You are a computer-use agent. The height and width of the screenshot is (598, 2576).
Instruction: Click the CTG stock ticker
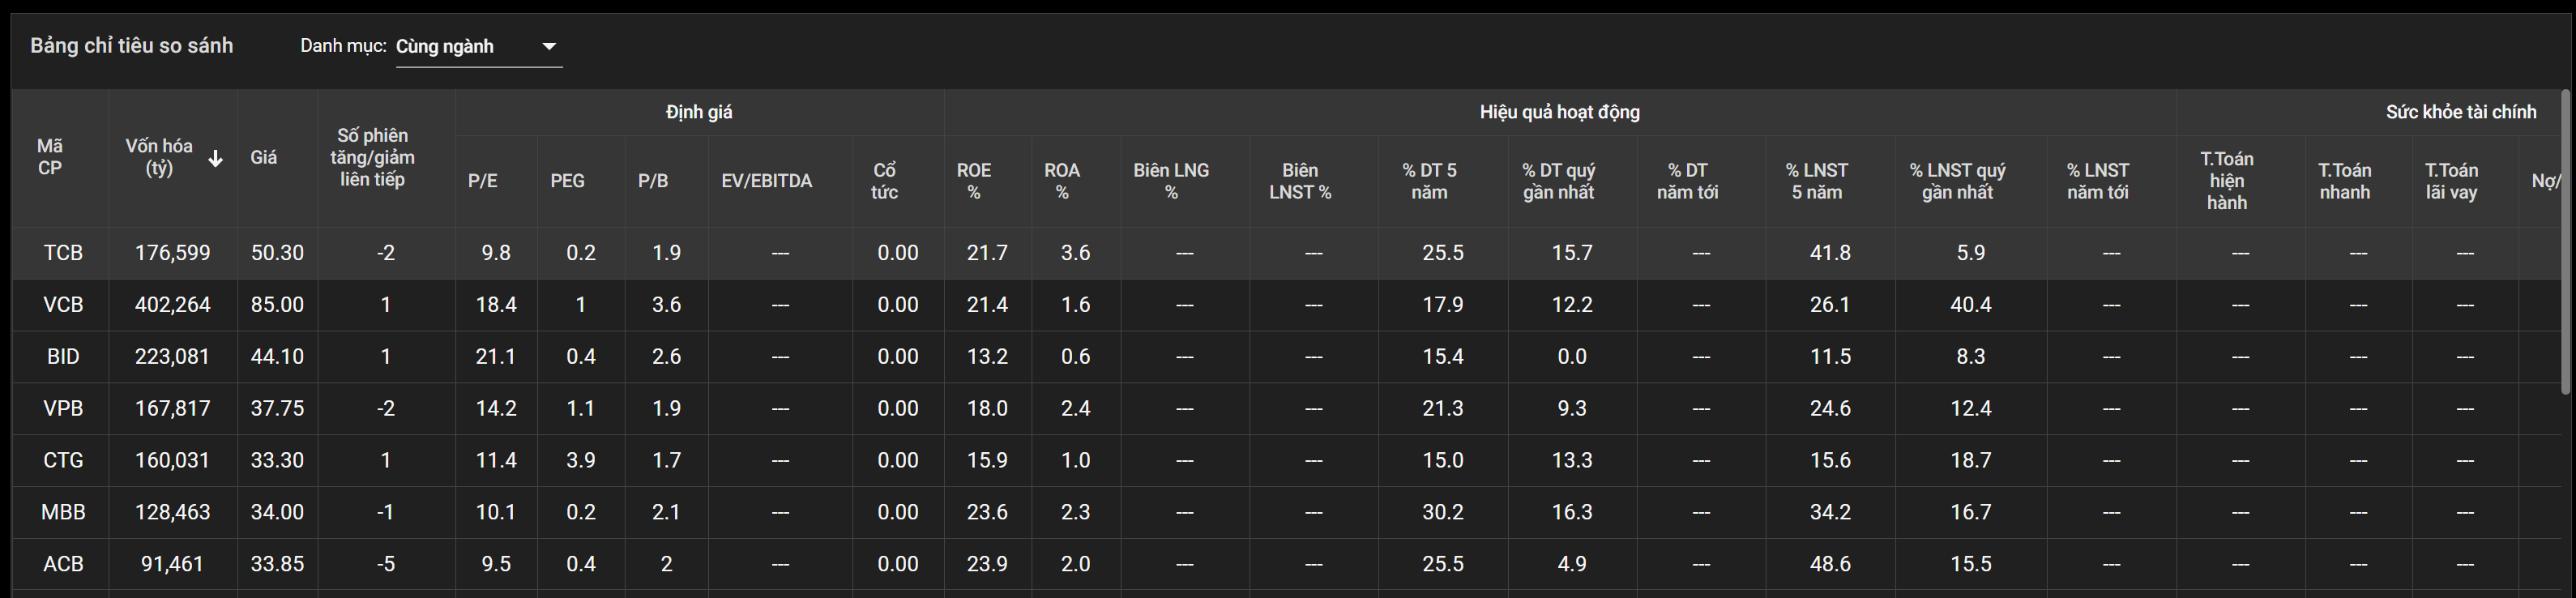click(63, 461)
